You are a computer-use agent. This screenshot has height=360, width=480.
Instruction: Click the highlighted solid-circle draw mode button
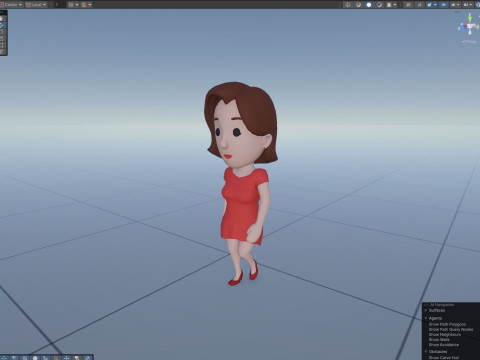[369, 5]
